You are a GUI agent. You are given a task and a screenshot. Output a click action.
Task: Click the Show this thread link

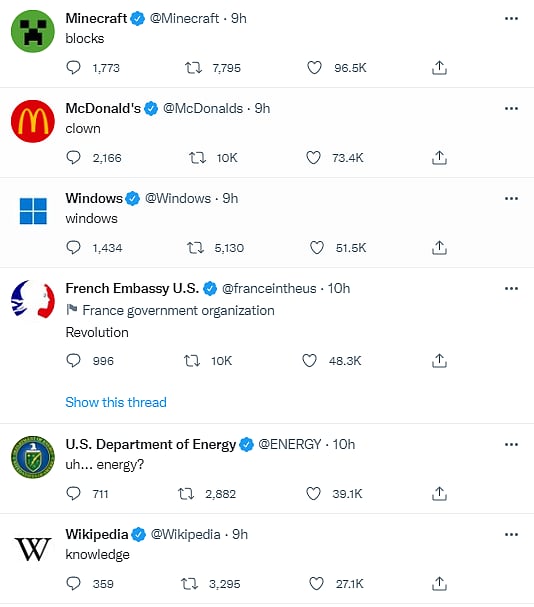[116, 402]
